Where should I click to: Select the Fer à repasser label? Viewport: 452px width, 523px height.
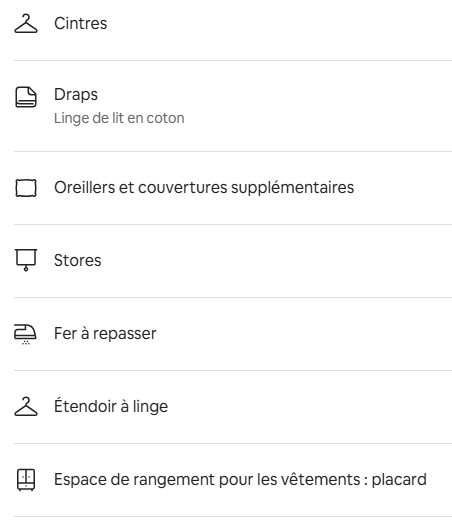pos(105,334)
